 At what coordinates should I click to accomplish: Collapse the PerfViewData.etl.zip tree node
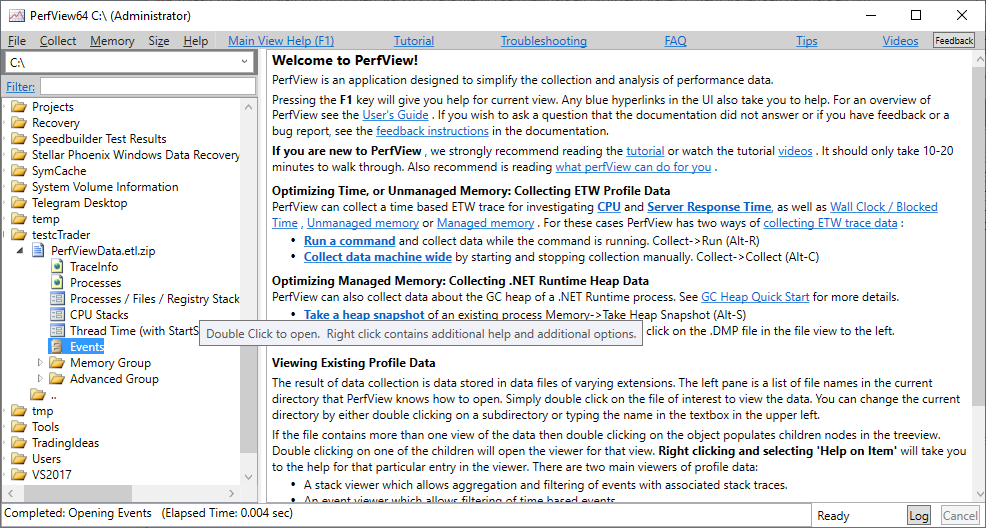coord(22,251)
